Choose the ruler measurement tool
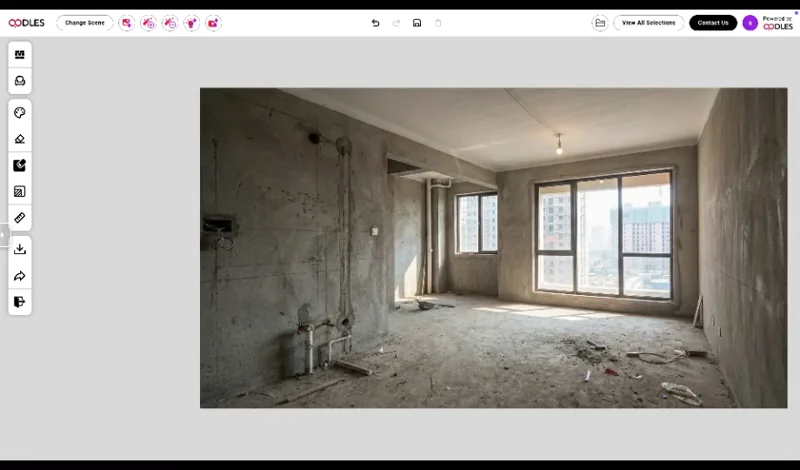This screenshot has width=800, height=470. [20, 217]
